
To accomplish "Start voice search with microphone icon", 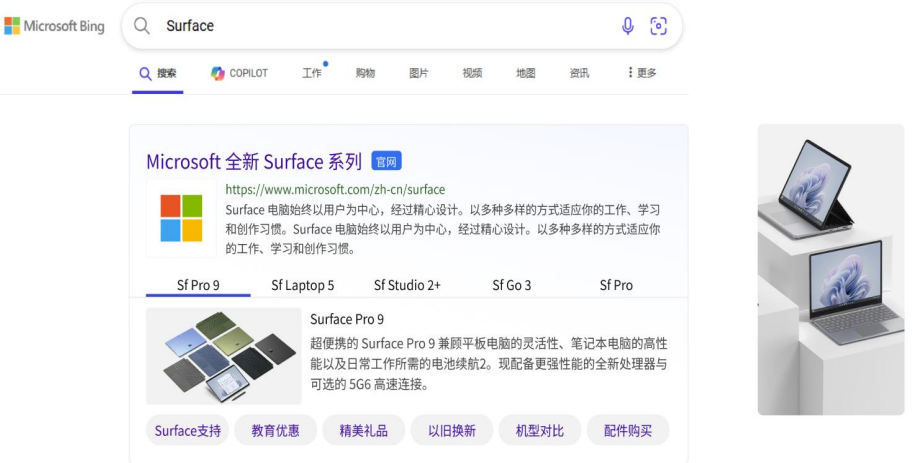I will pyautogui.click(x=628, y=26).
